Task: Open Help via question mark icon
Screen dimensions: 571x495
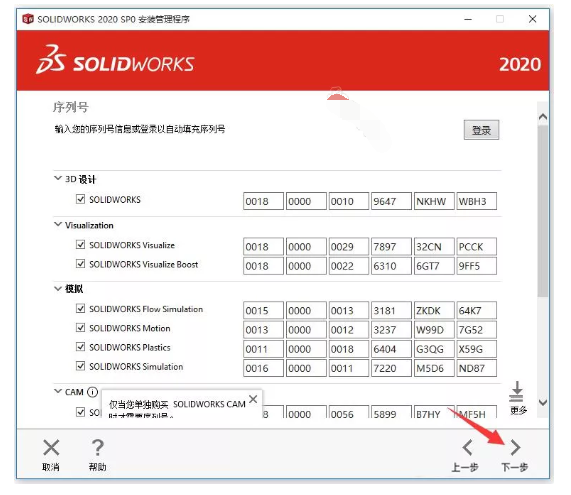Action: click(x=97, y=448)
